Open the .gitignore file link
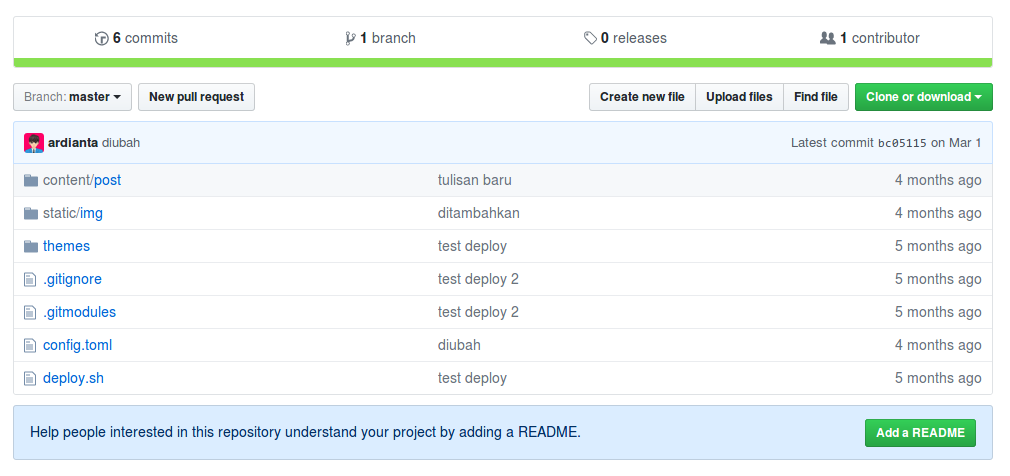Screen dimensions: 1010x476 click(72, 279)
